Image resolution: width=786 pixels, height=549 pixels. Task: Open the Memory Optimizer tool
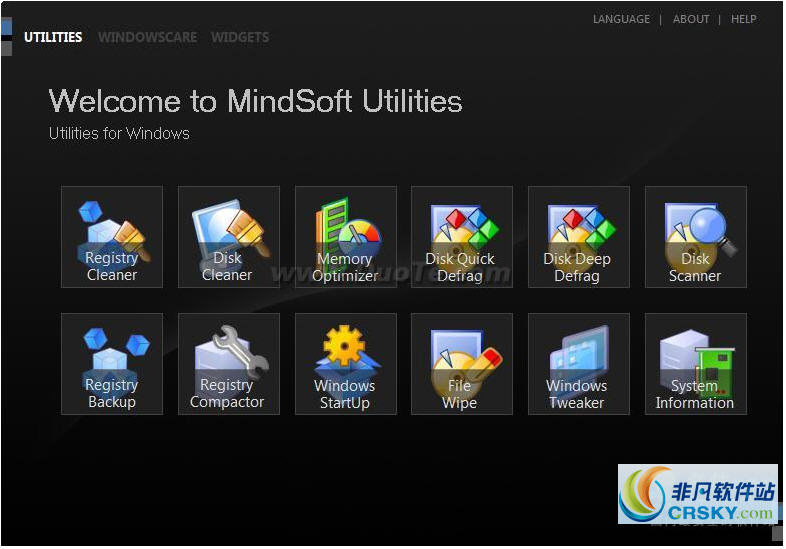(345, 237)
